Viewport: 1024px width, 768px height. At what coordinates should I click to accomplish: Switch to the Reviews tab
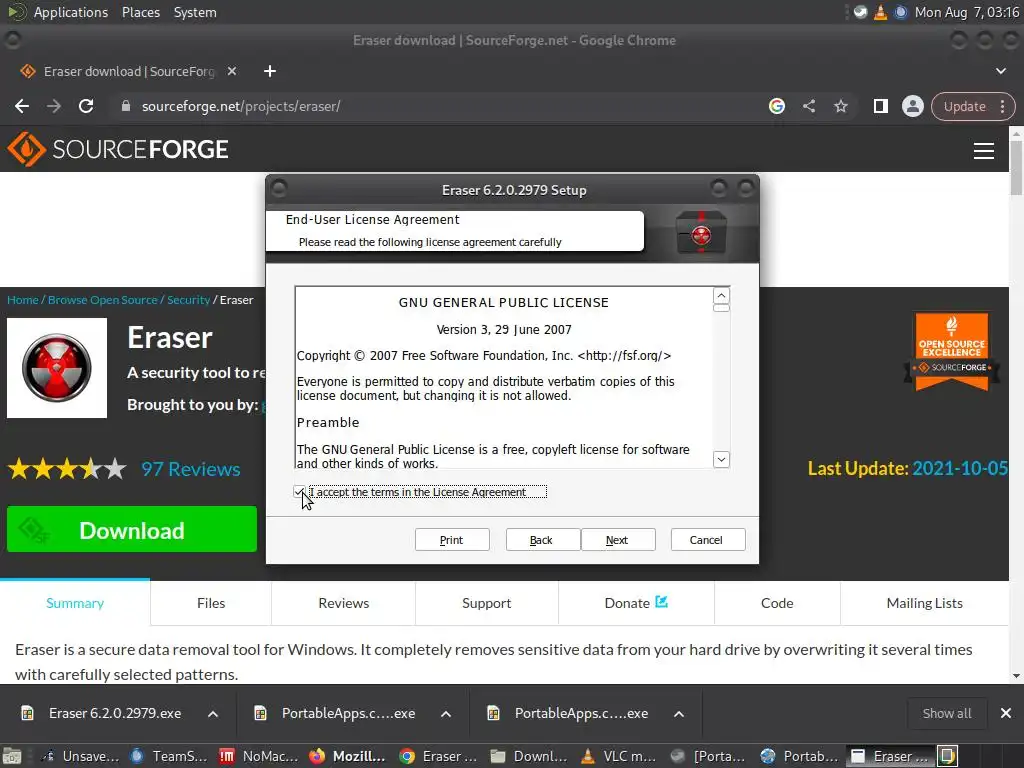pyautogui.click(x=344, y=603)
